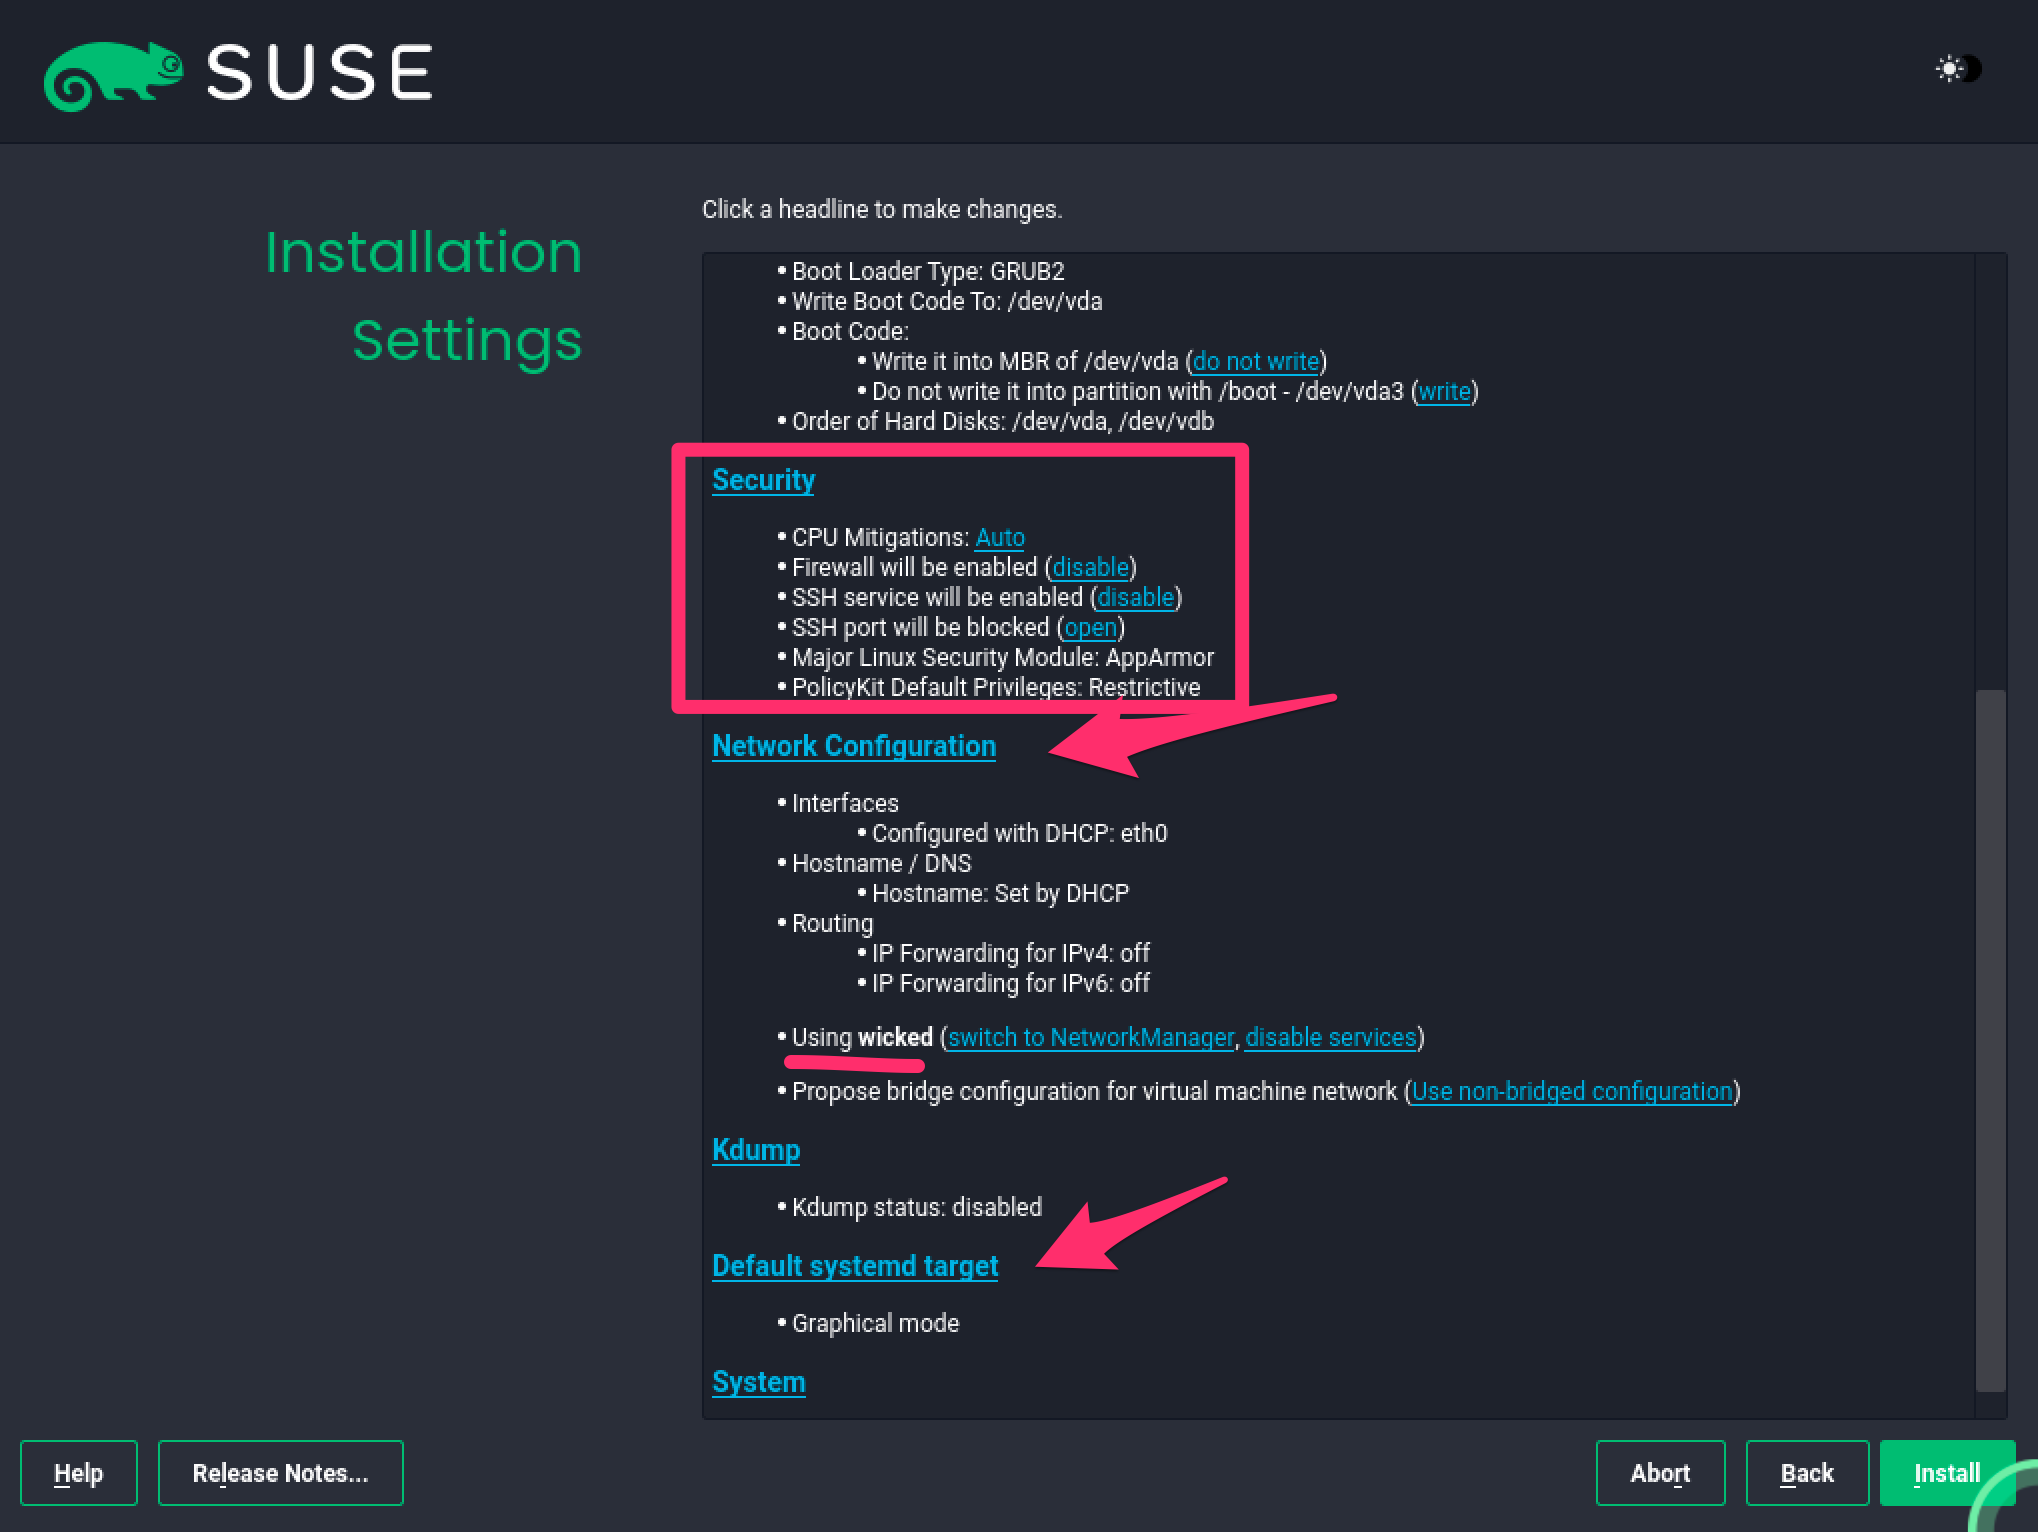Image resolution: width=2038 pixels, height=1532 pixels.
Task: Click 'PolicyKit Default Privileges: Restrictive' line
Action: [x=995, y=688]
